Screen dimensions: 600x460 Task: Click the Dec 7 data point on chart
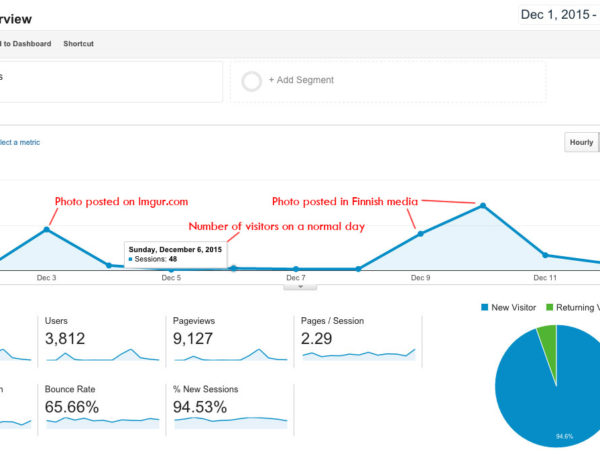pyautogui.click(x=296, y=269)
